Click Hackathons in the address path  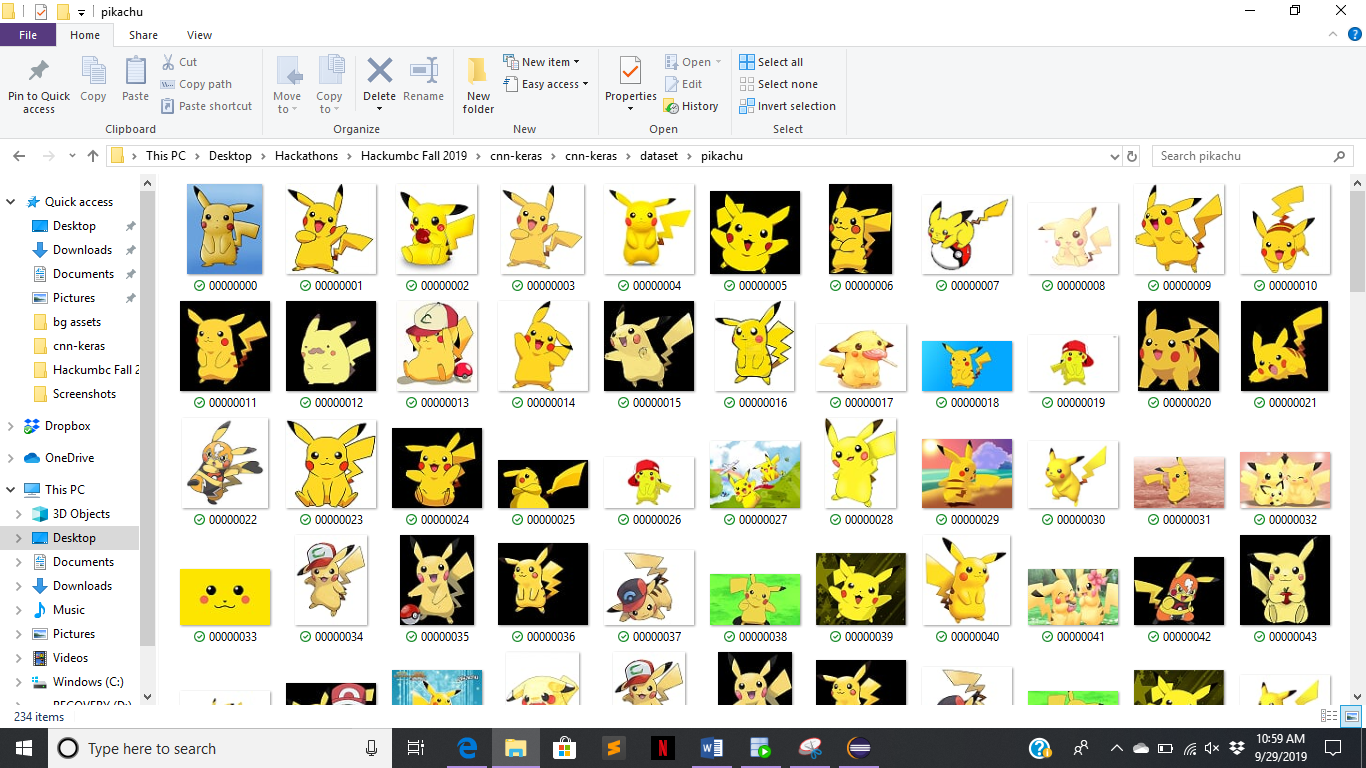pos(307,156)
